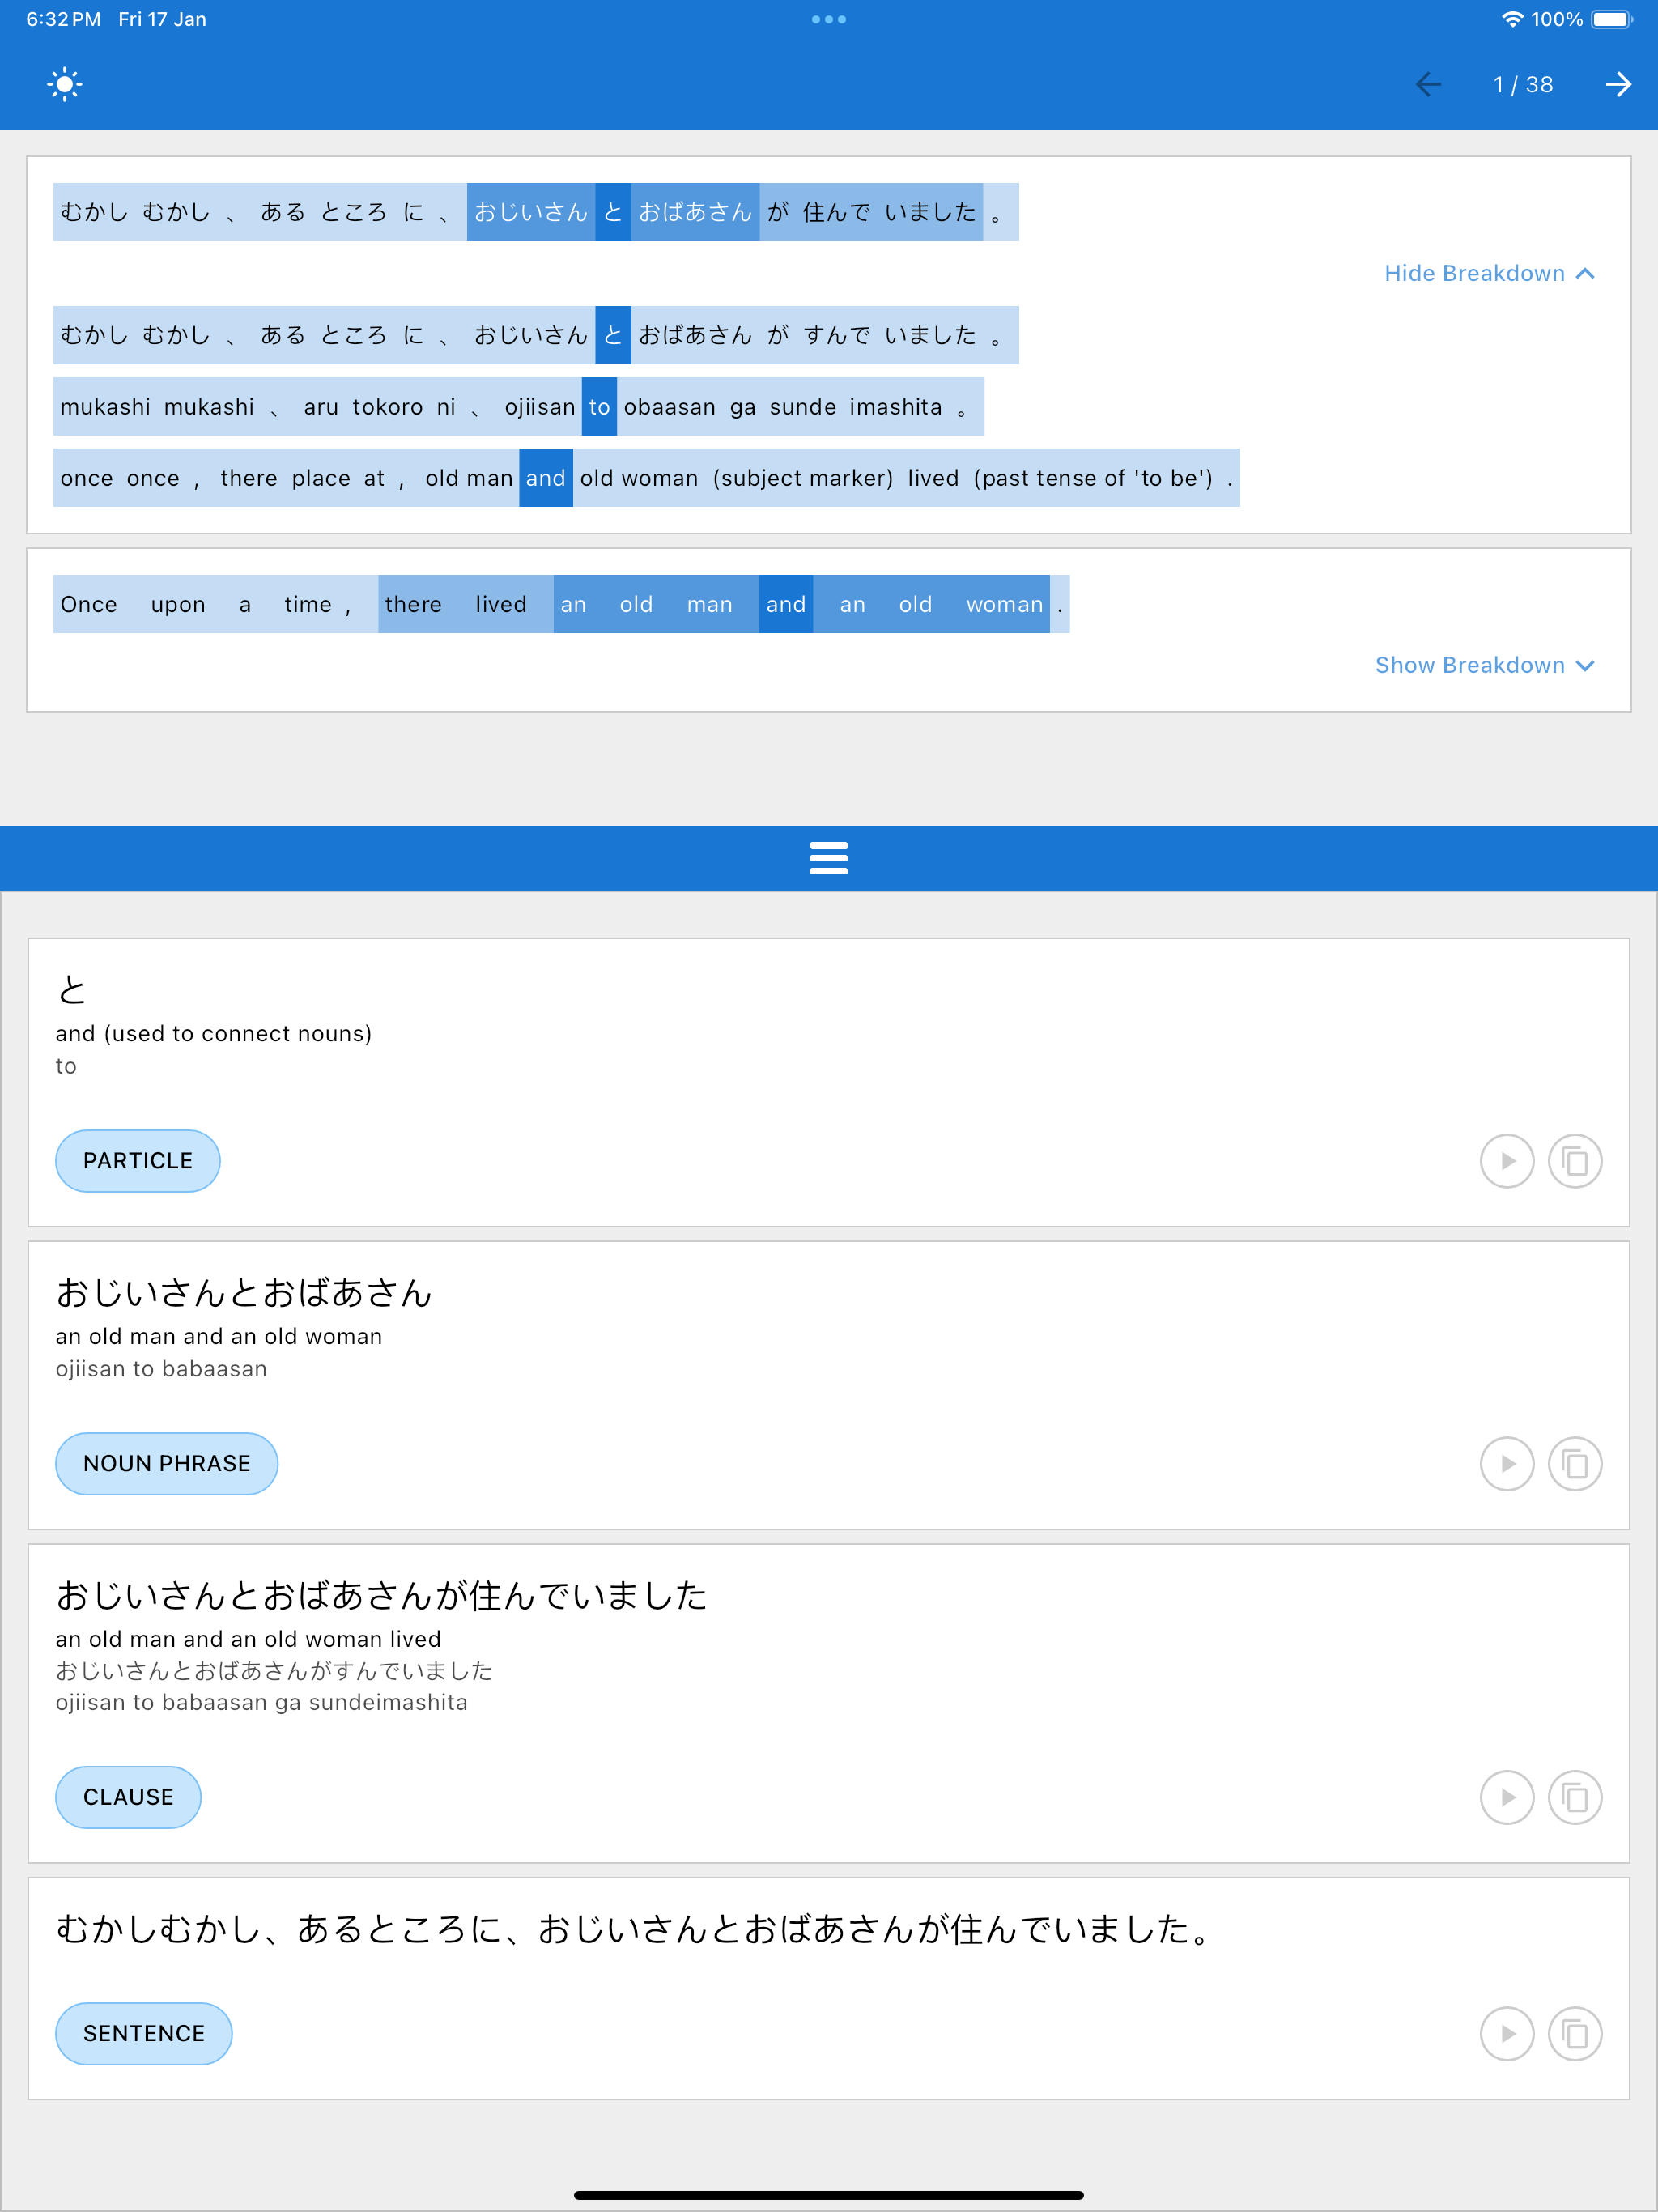
Task: Select 'man' in the English translation
Action: (709, 604)
